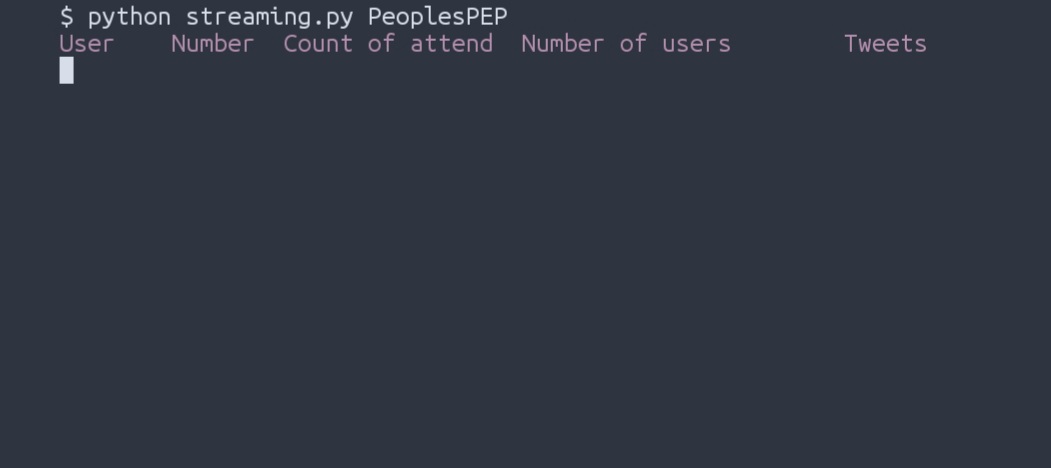This screenshot has width=1051, height=468.
Task: Click the word python in the command
Action: pos(129,17)
